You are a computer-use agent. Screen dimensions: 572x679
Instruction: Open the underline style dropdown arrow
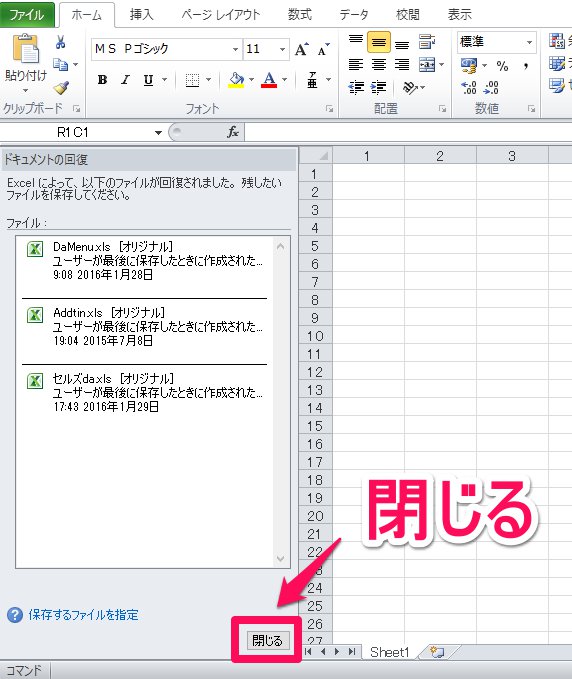165,80
